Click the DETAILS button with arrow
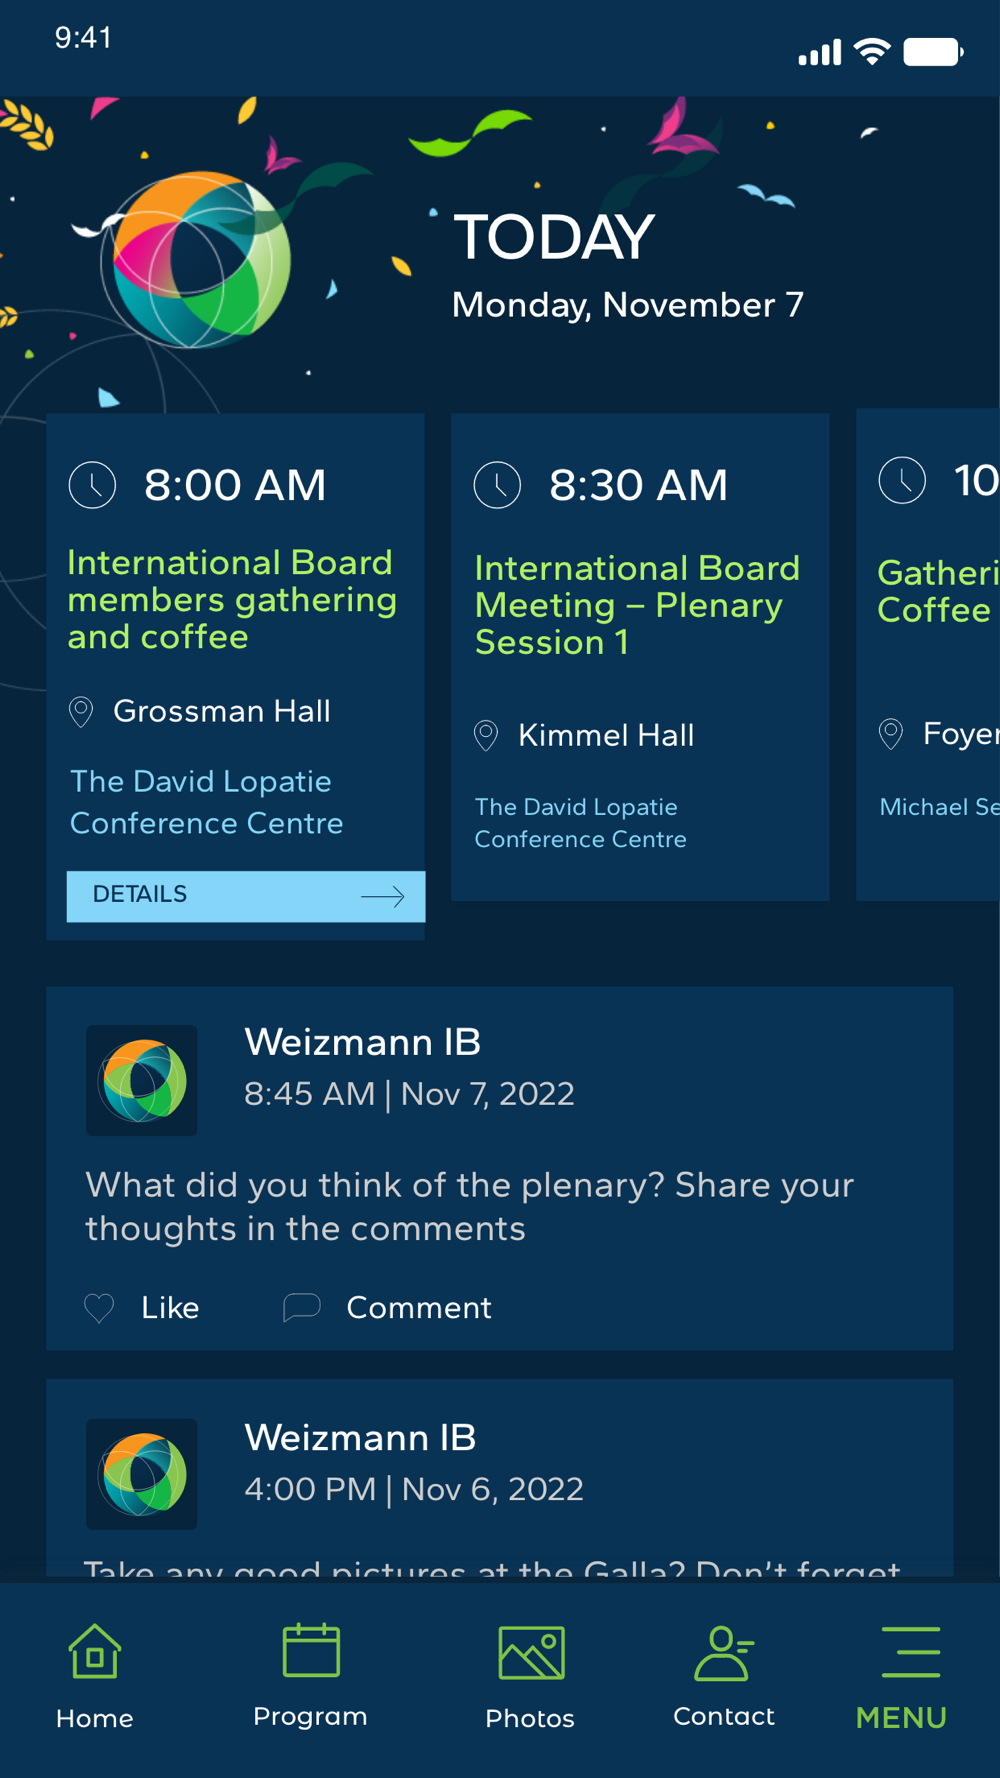Viewport: 1000px width, 1778px height. point(245,896)
